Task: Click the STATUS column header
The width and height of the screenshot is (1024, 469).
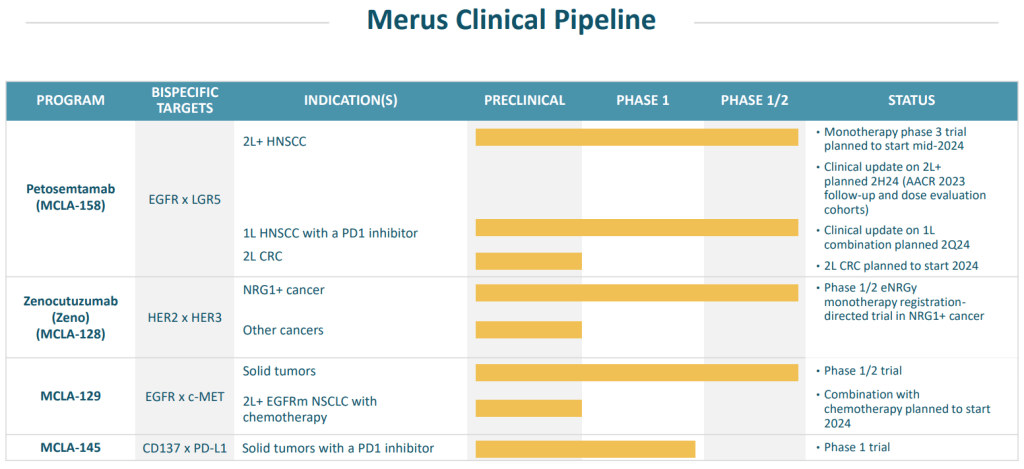Action: 911,100
